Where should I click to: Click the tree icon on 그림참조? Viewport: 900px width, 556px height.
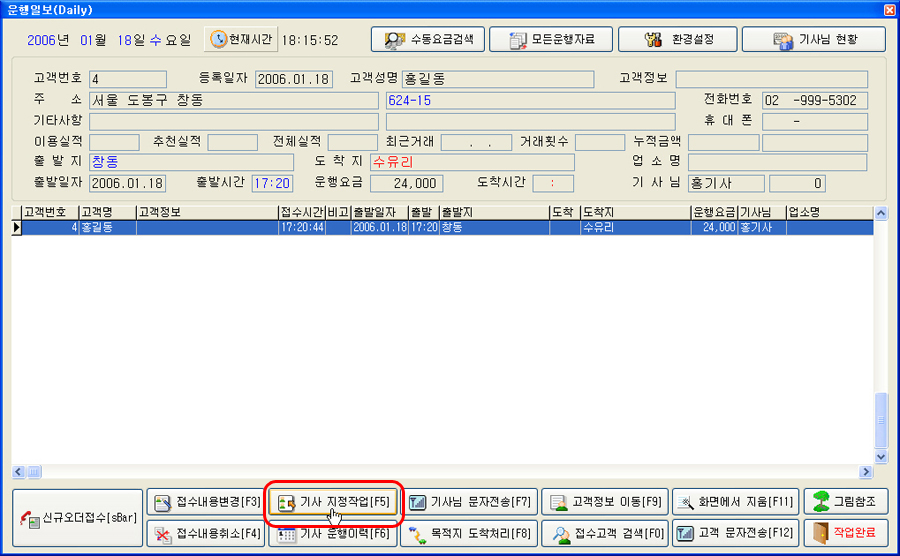[x=821, y=501]
